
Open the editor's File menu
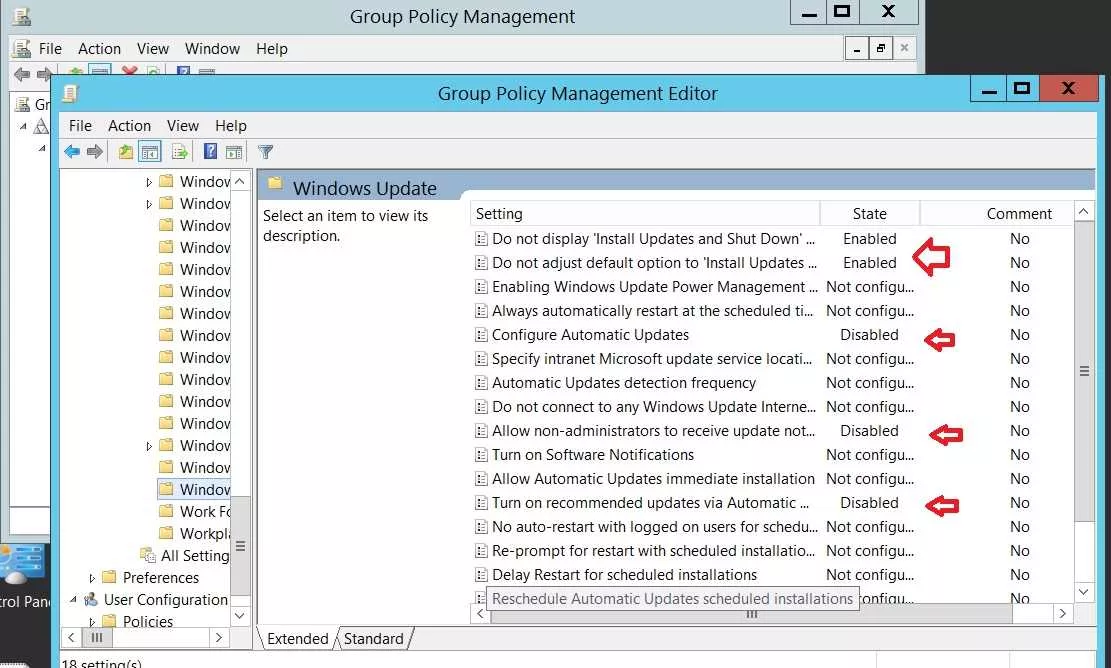point(80,125)
